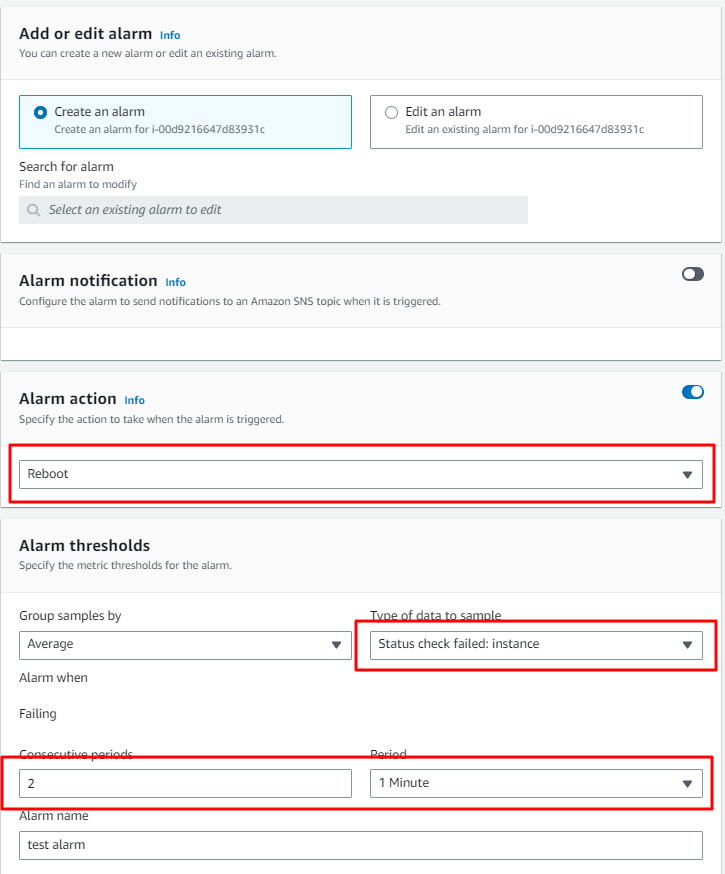Select the "Edit an alarm" option

click(391, 112)
